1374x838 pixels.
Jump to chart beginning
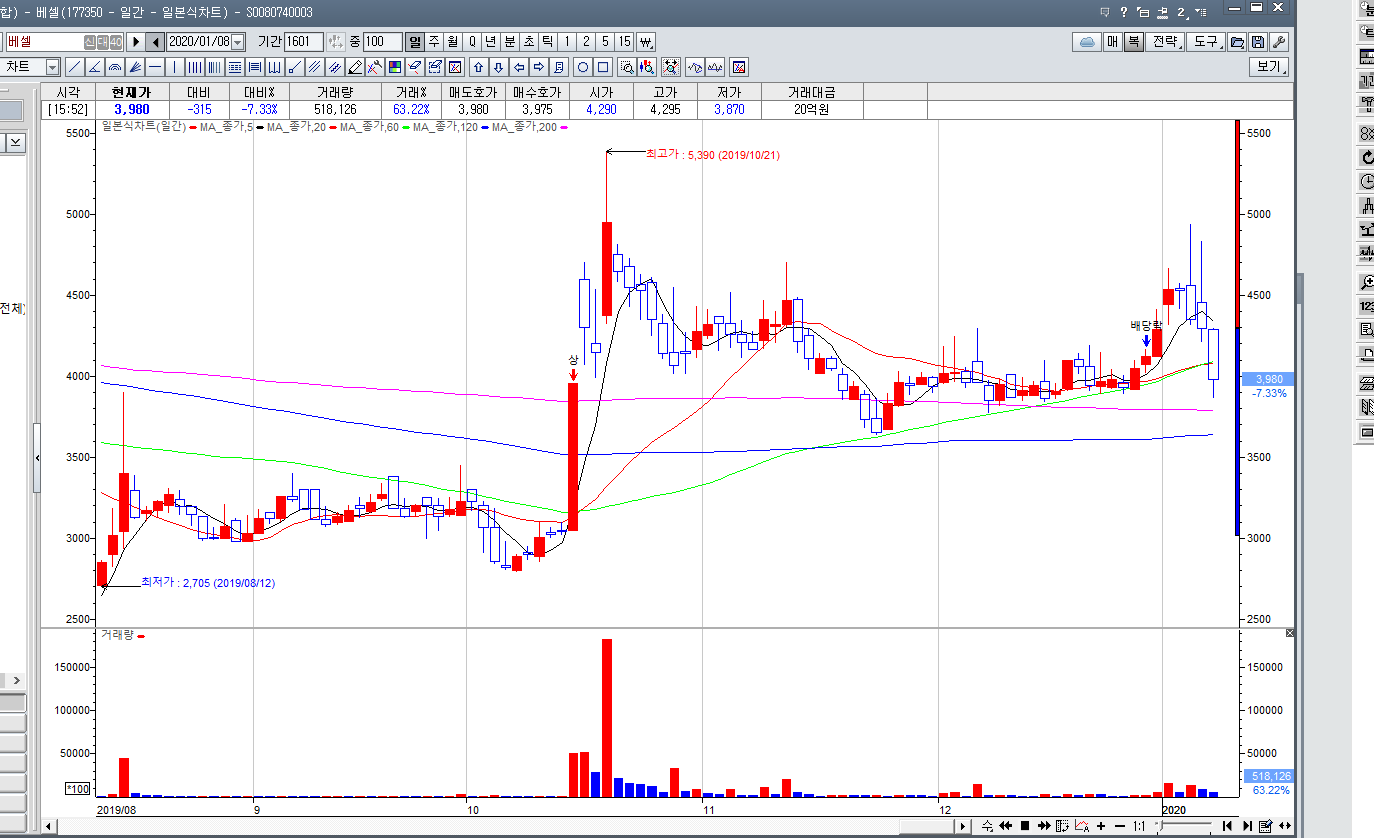click(1227, 826)
